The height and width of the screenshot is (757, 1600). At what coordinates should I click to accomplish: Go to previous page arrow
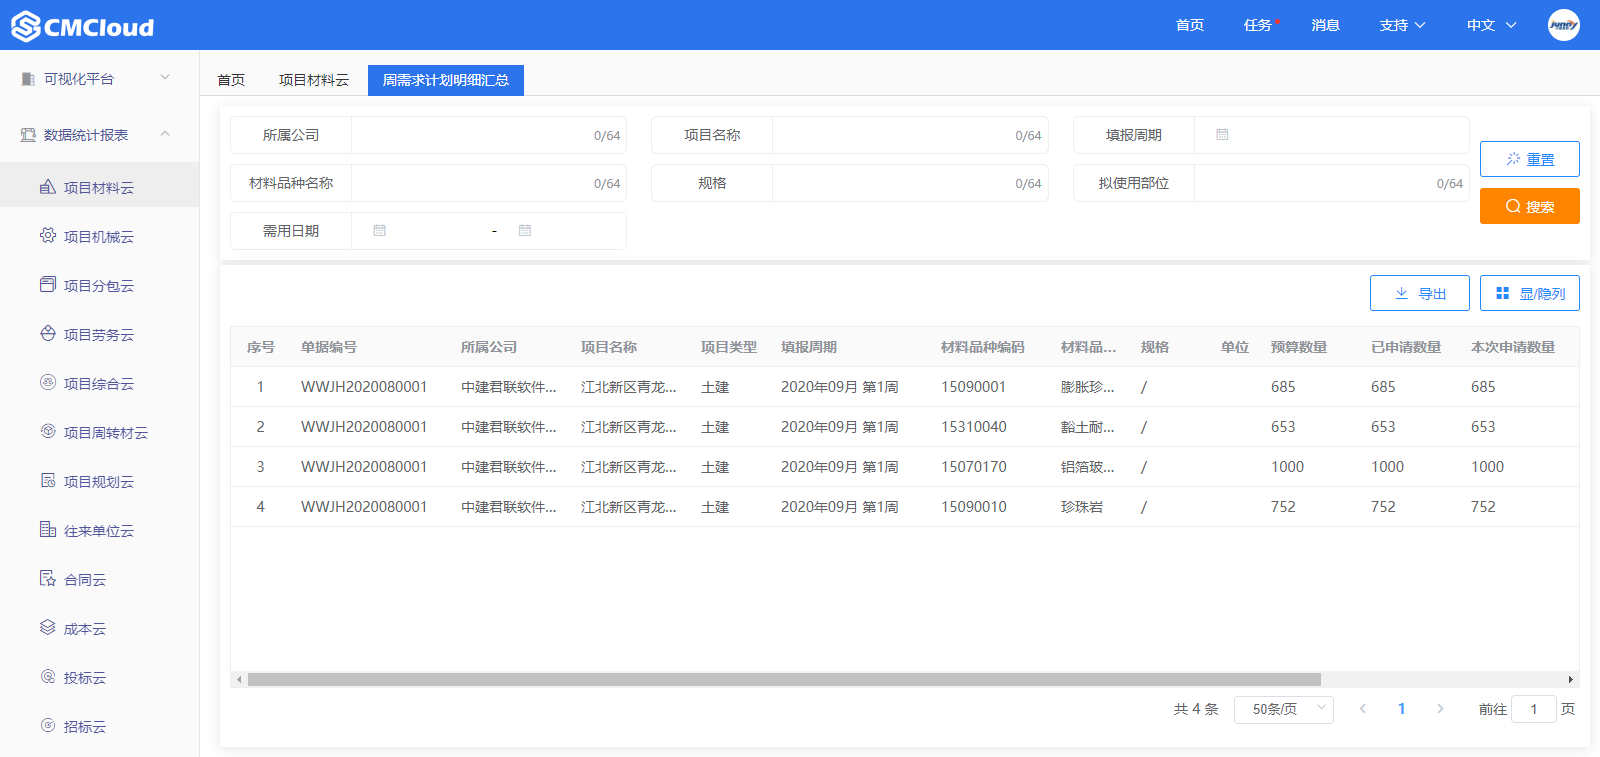[1362, 709]
